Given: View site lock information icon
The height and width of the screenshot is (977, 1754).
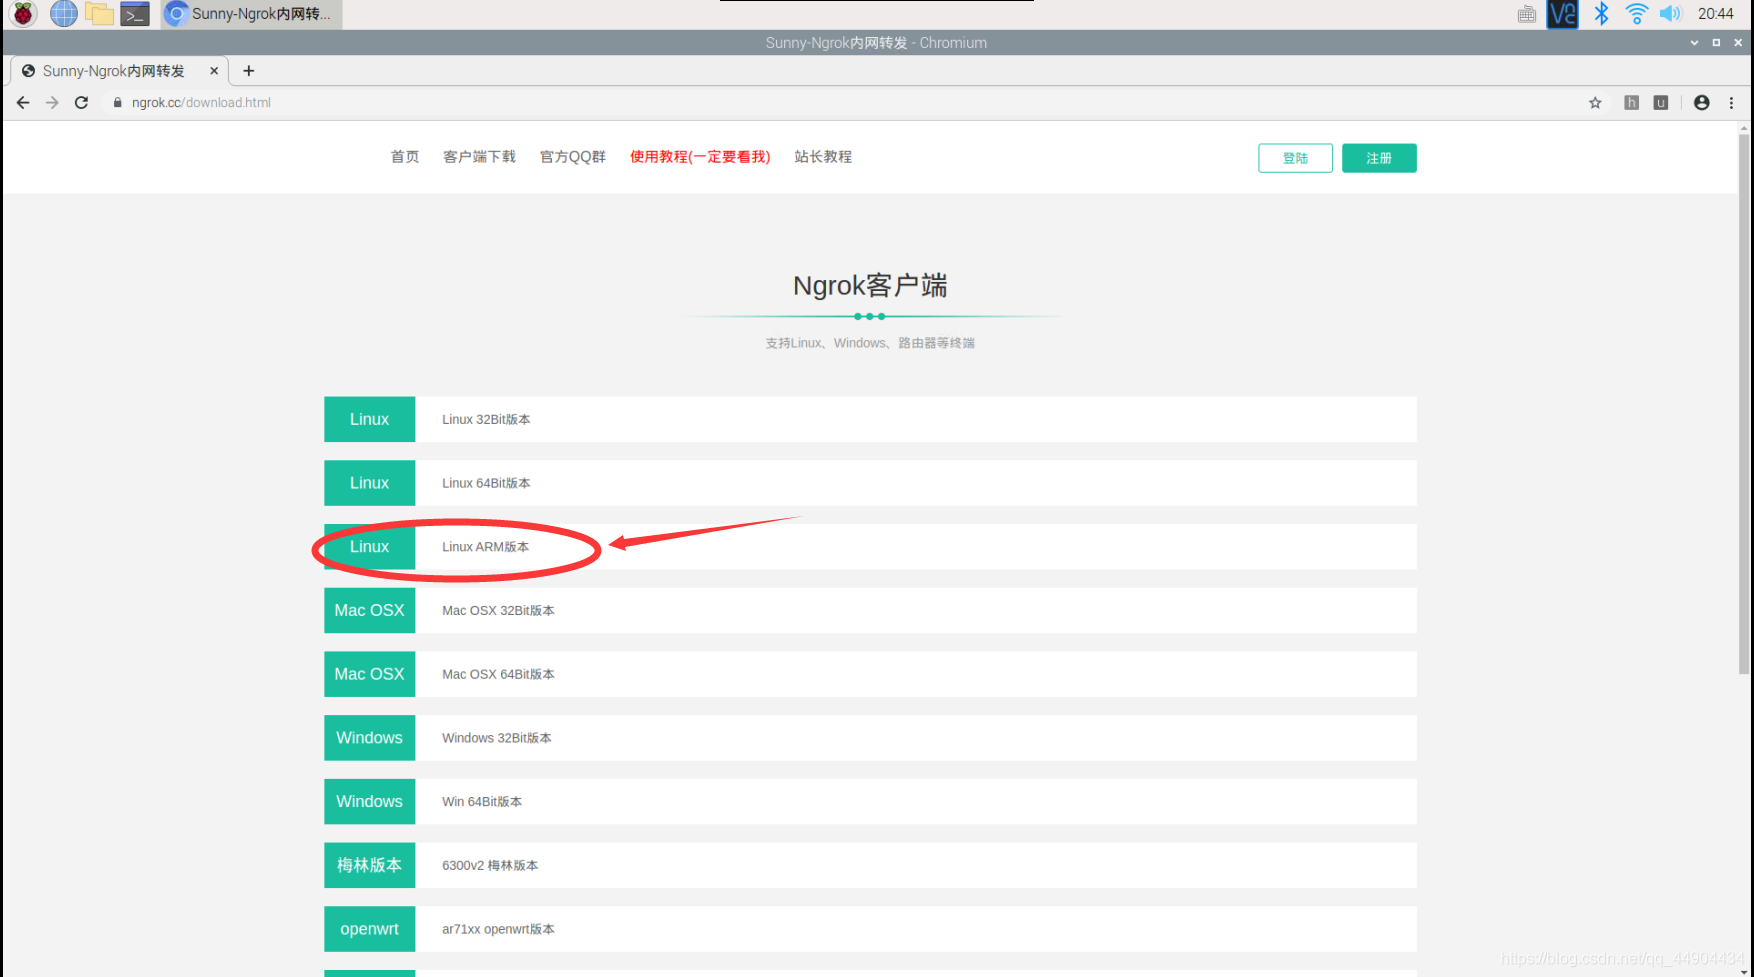Looking at the screenshot, I should [117, 102].
